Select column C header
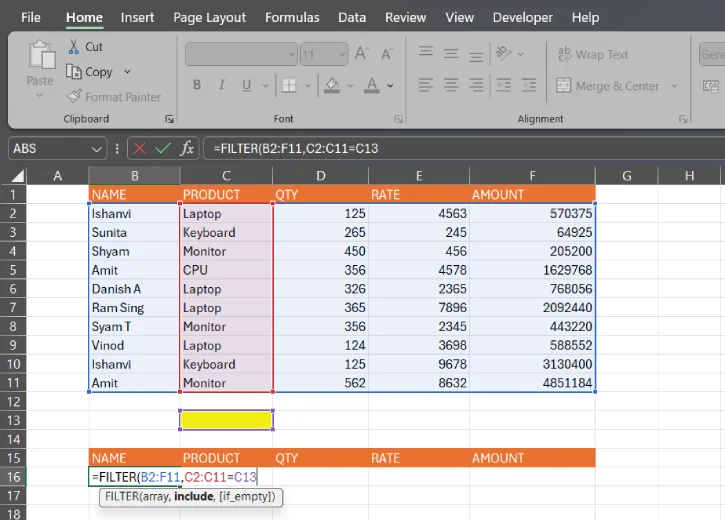The width and height of the screenshot is (725, 520). point(226,176)
